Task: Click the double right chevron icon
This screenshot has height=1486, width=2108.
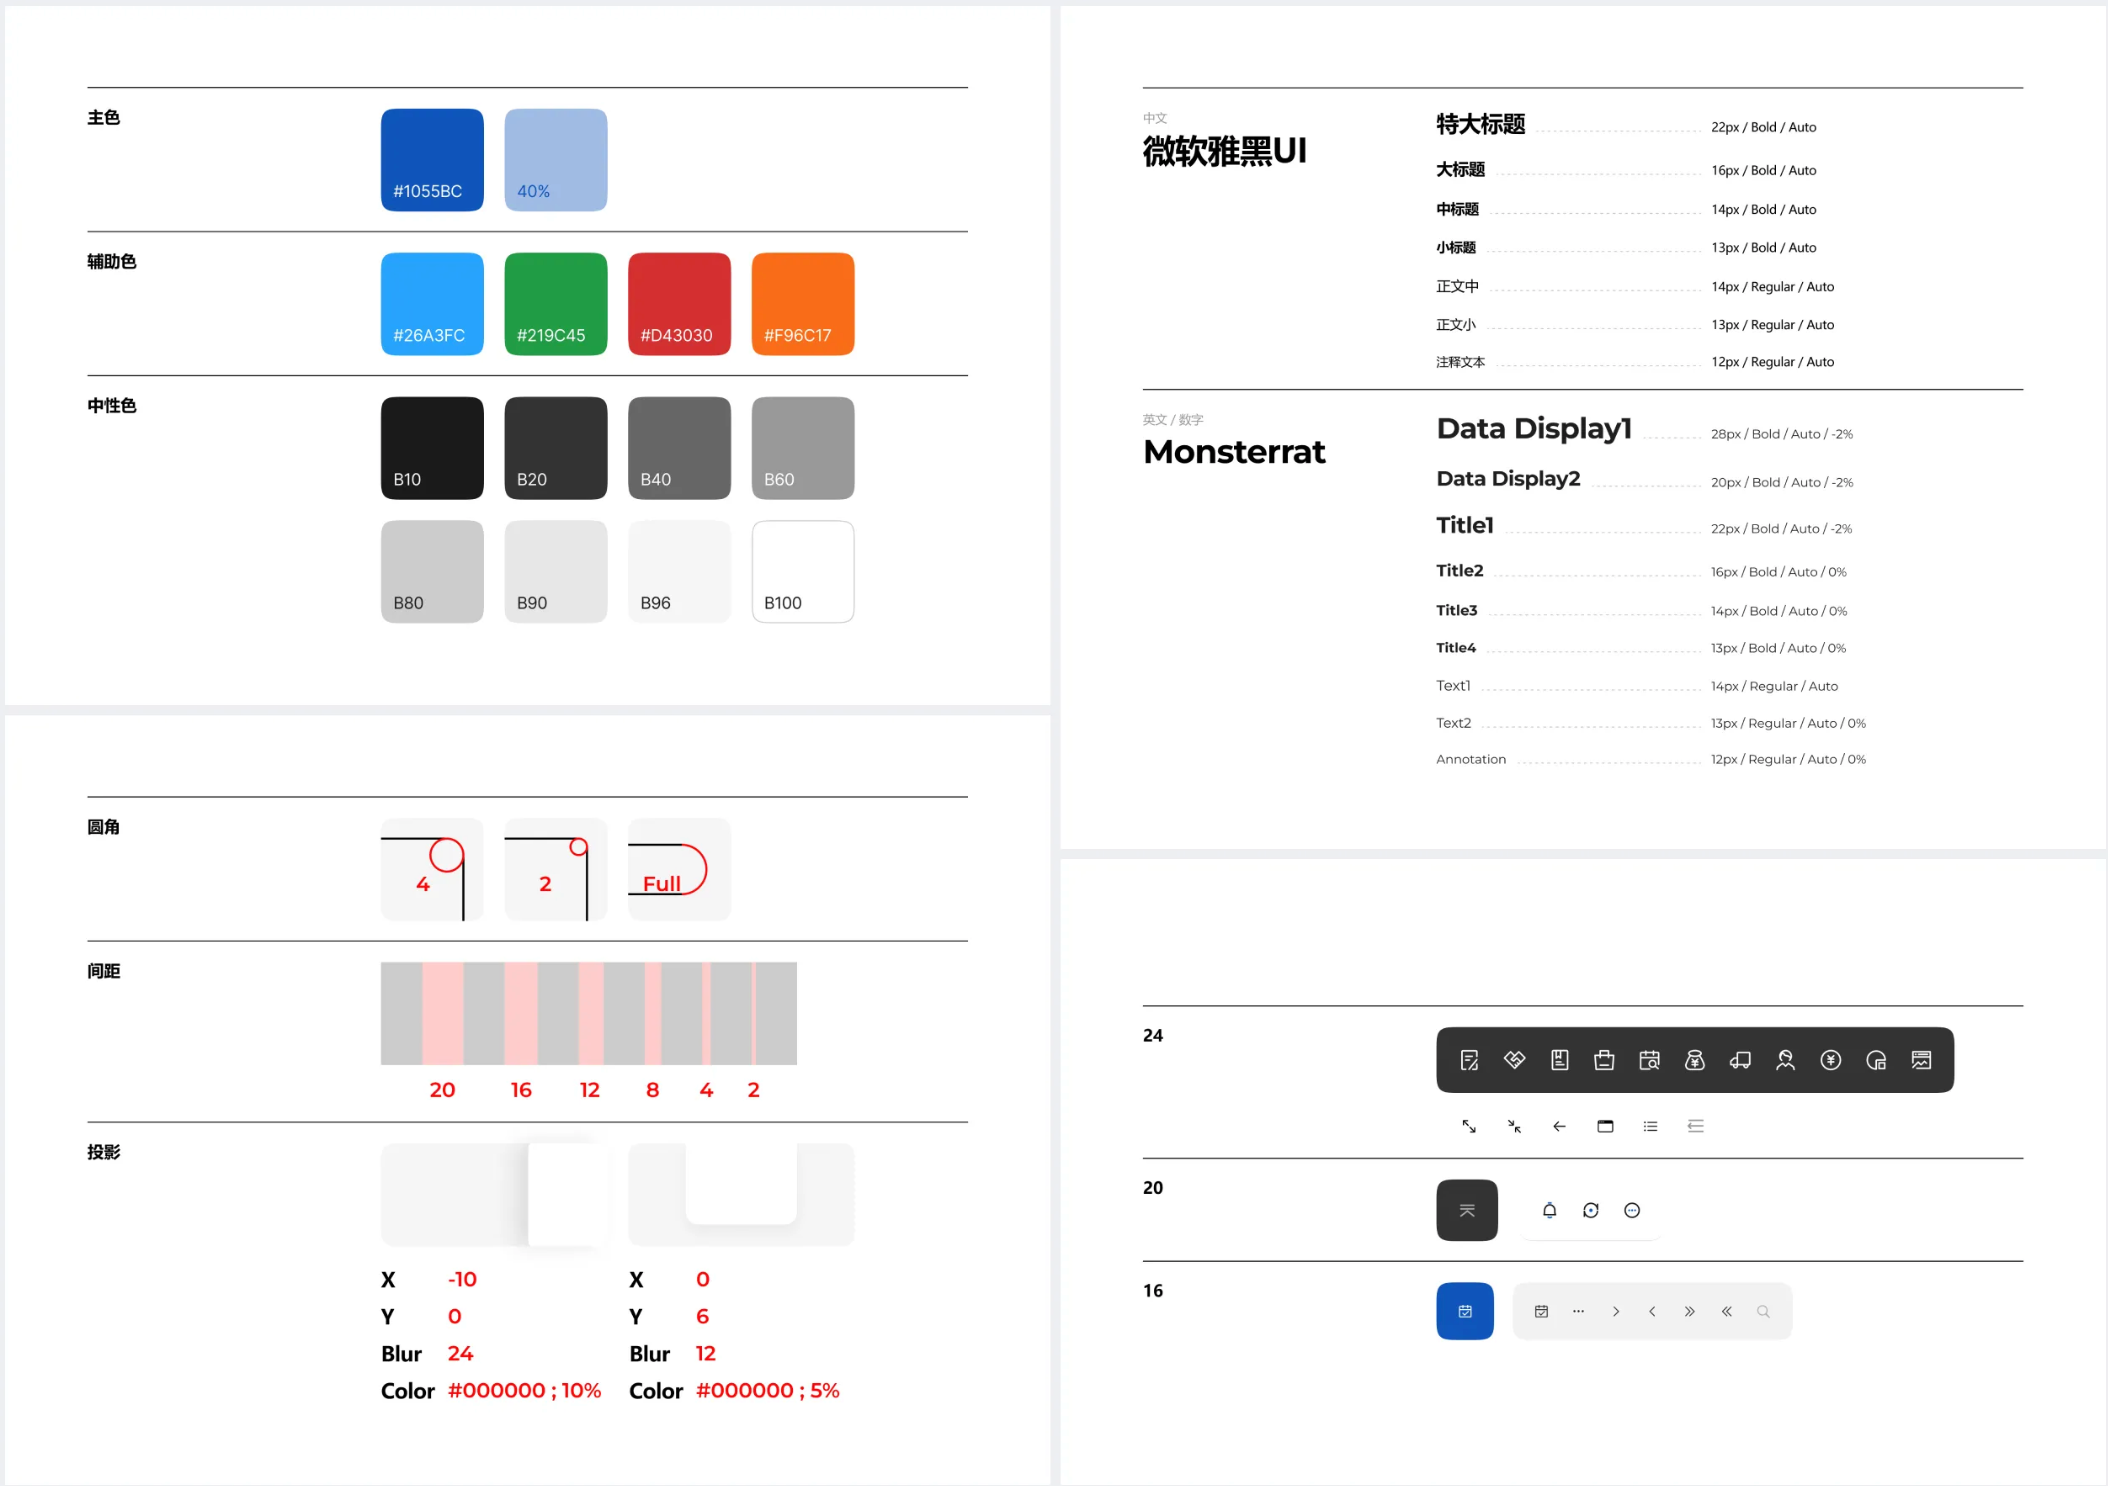Action: tap(1689, 1311)
